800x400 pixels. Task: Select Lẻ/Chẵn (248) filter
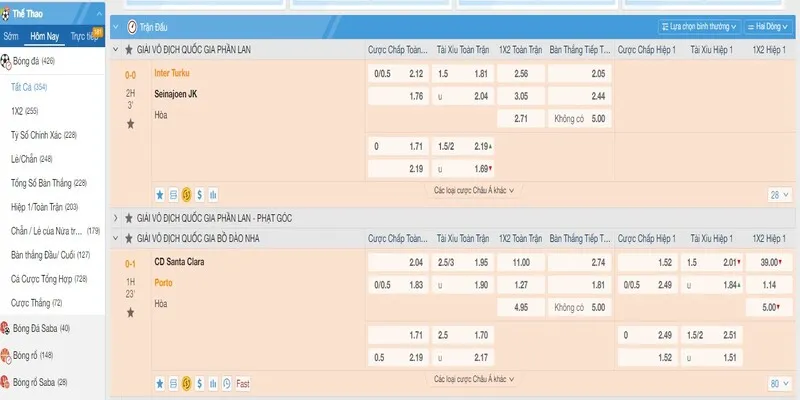coord(32,159)
